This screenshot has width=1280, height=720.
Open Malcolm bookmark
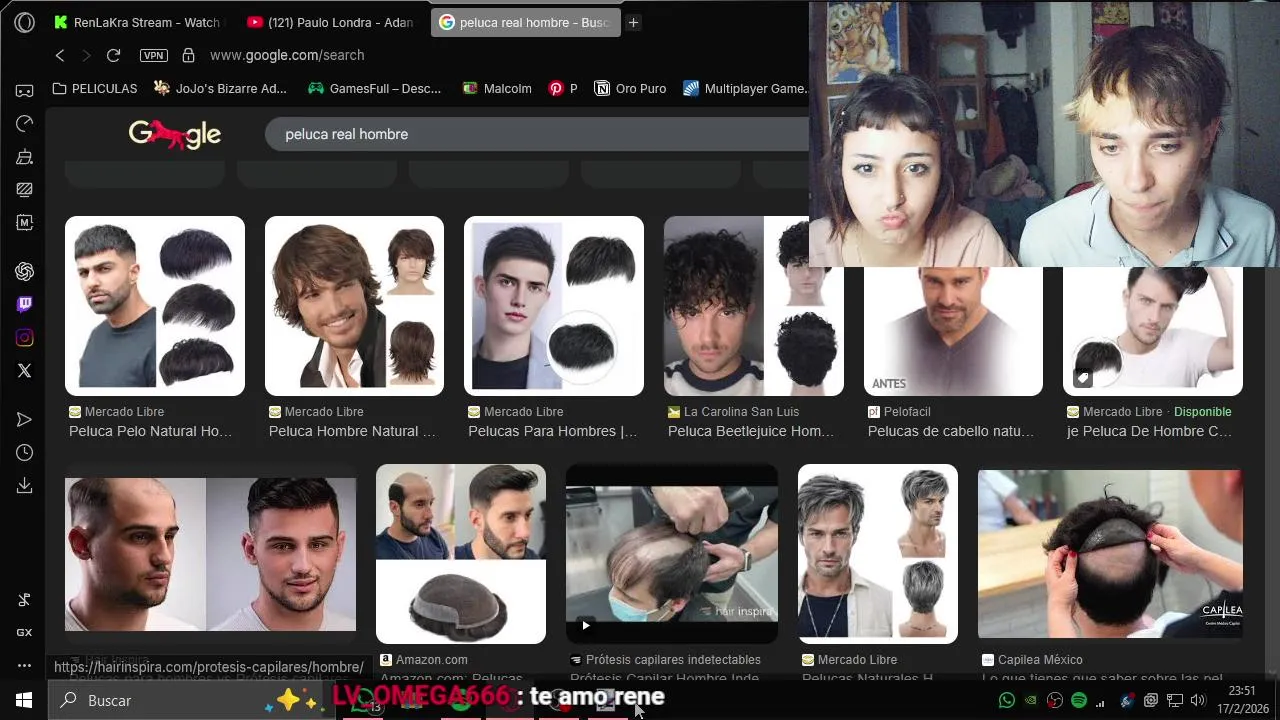tap(497, 88)
